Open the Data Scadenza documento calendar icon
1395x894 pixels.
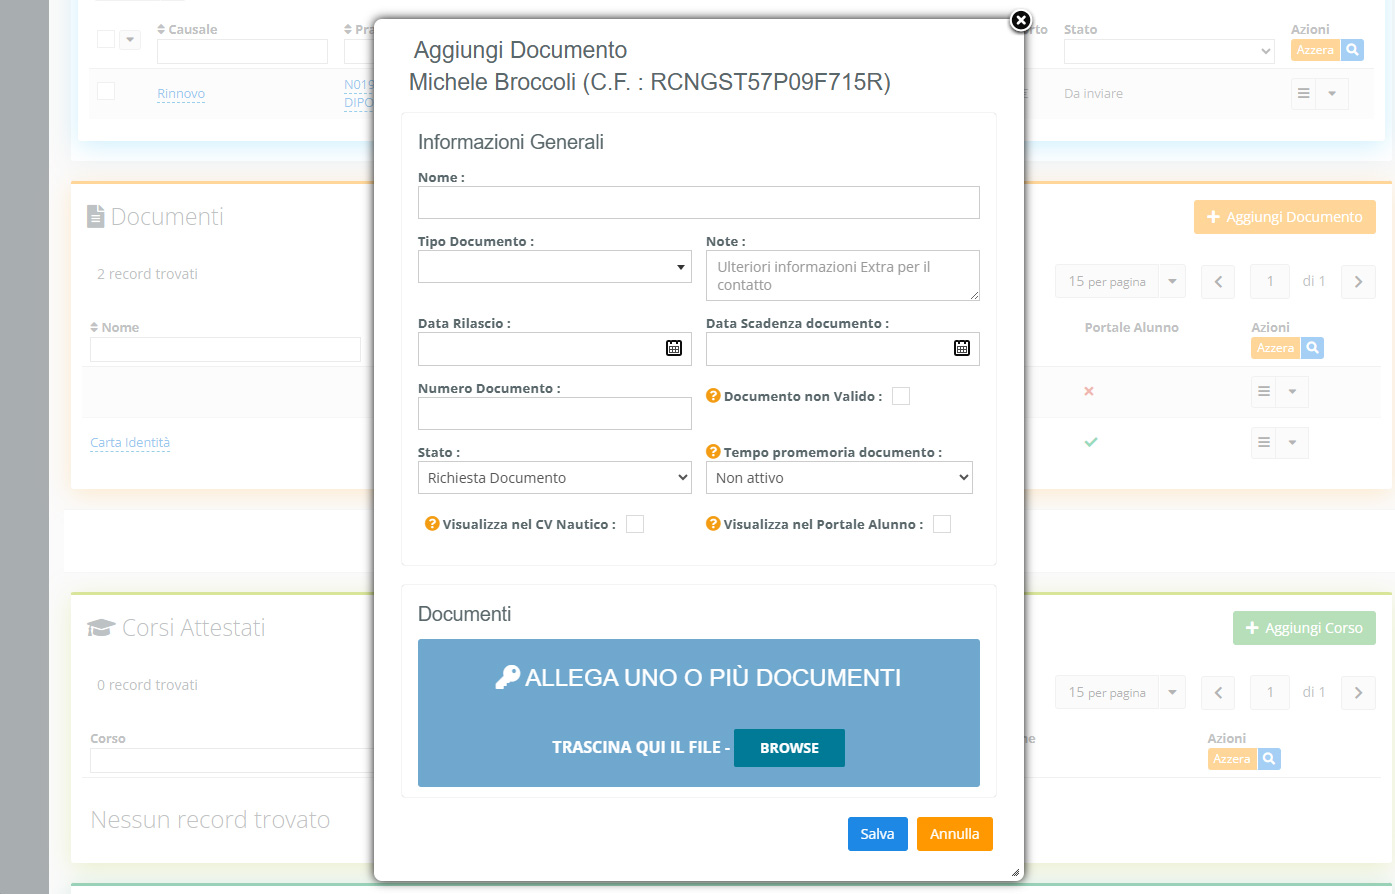click(x=962, y=348)
